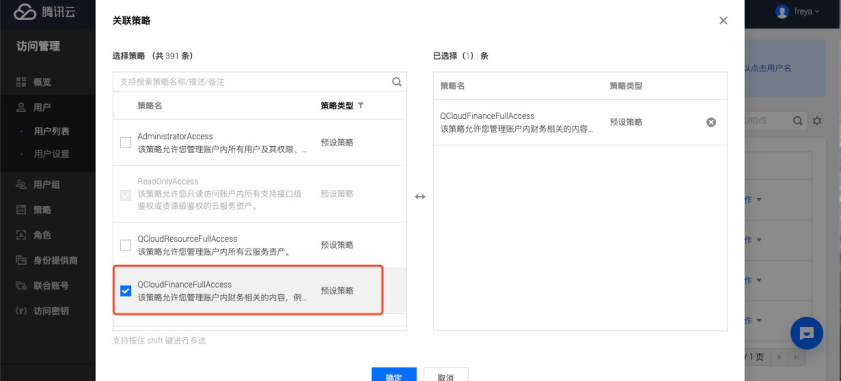Viewport: 841px width, 381px height.
Task: Click the transfer arrows between lists
Action: 420,197
